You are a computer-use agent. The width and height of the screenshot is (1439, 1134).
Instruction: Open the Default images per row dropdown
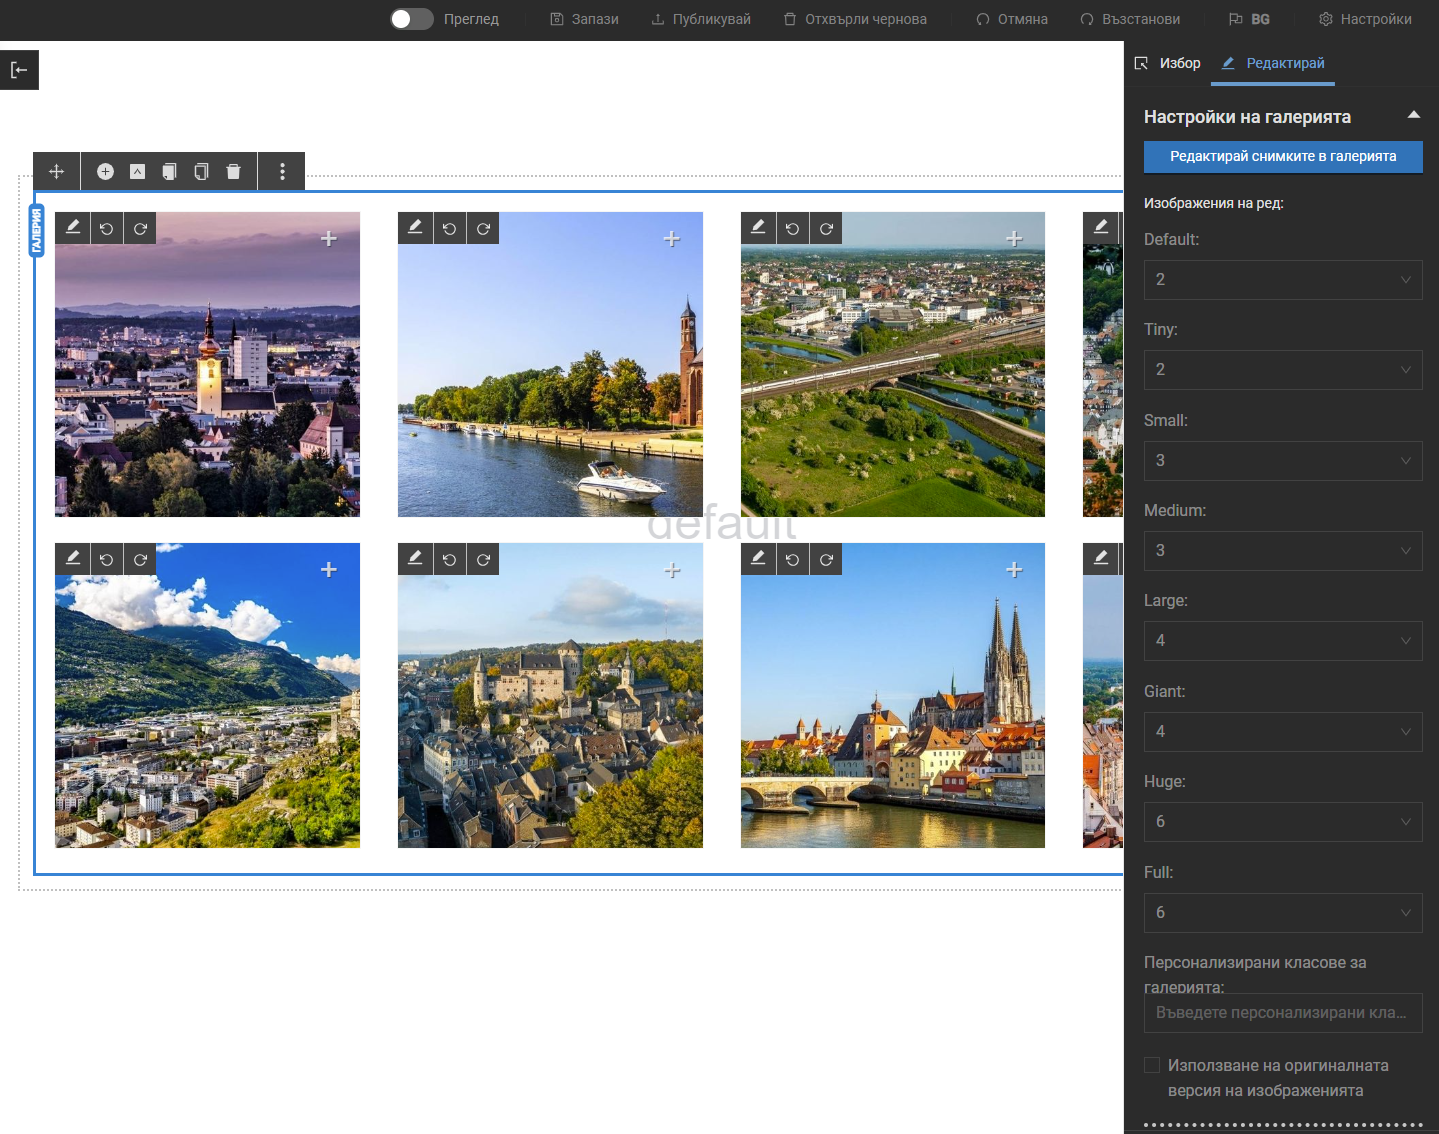(x=1282, y=280)
